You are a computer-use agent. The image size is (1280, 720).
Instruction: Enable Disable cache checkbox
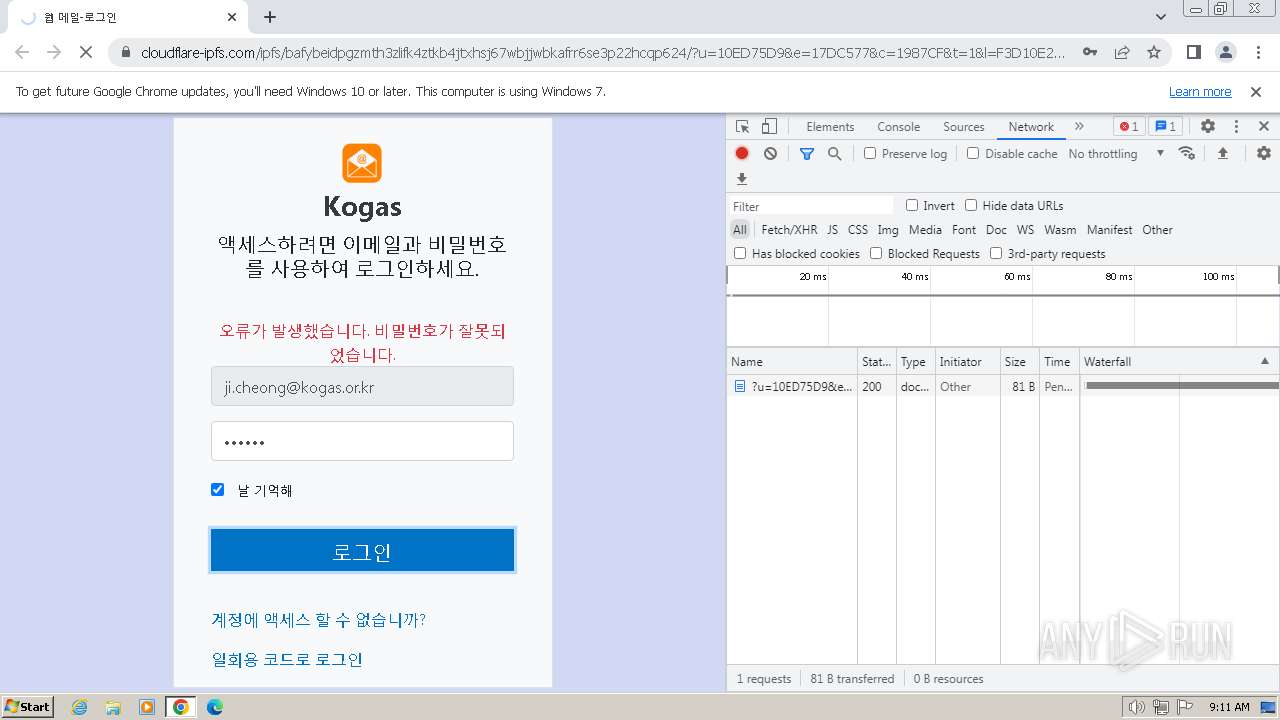point(973,154)
